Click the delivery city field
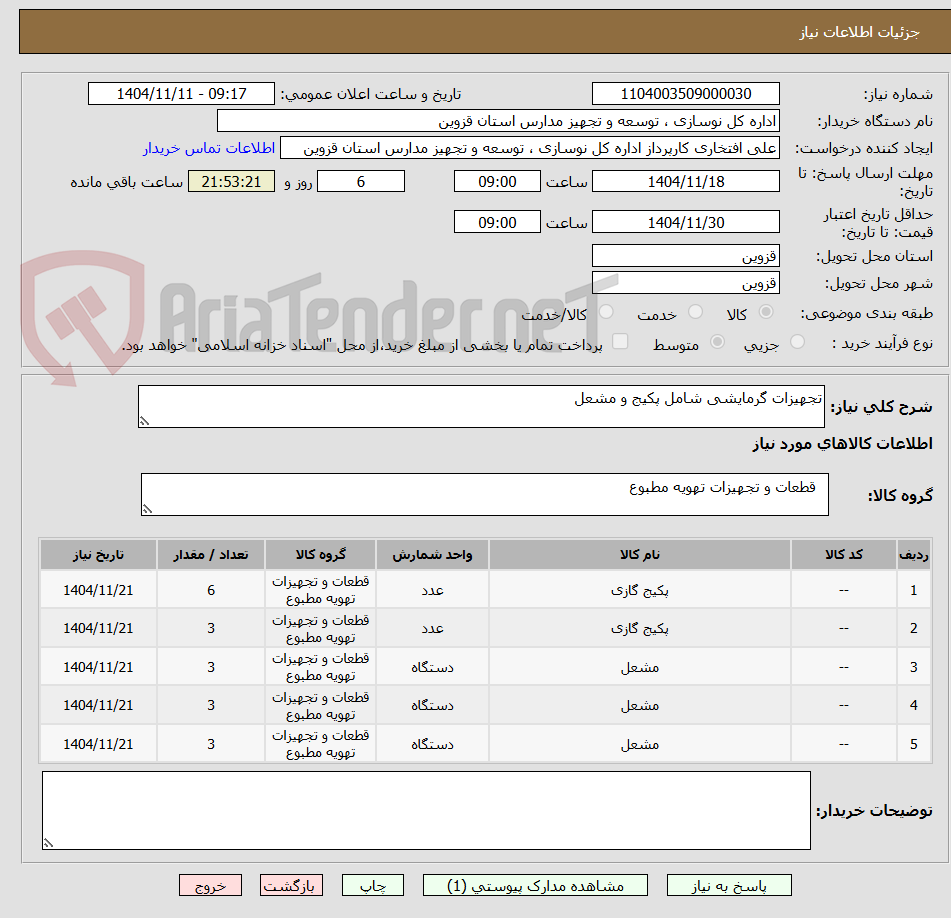This screenshot has width=951, height=918. click(x=686, y=283)
